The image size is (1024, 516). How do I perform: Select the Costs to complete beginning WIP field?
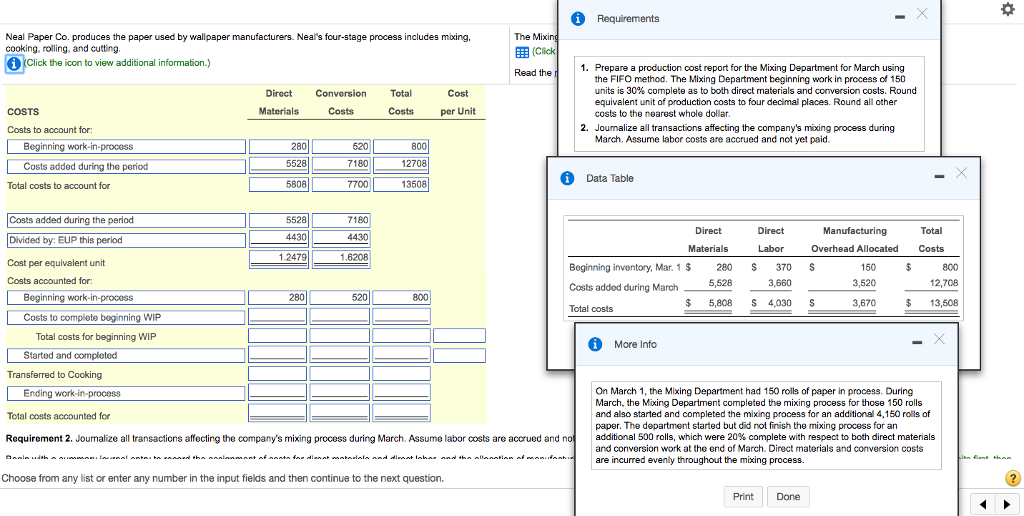pyautogui.click(x=127, y=317)
